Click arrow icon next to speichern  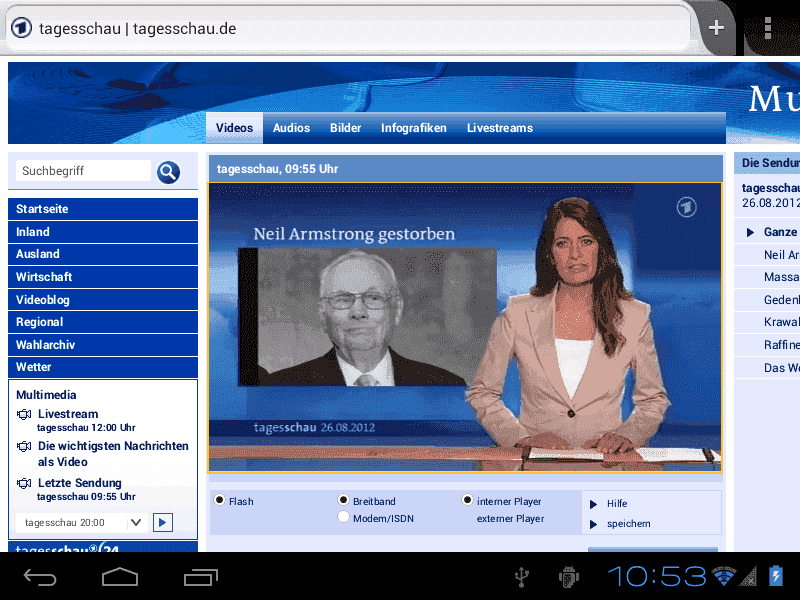pyautogui.click(x=593, y=524)
